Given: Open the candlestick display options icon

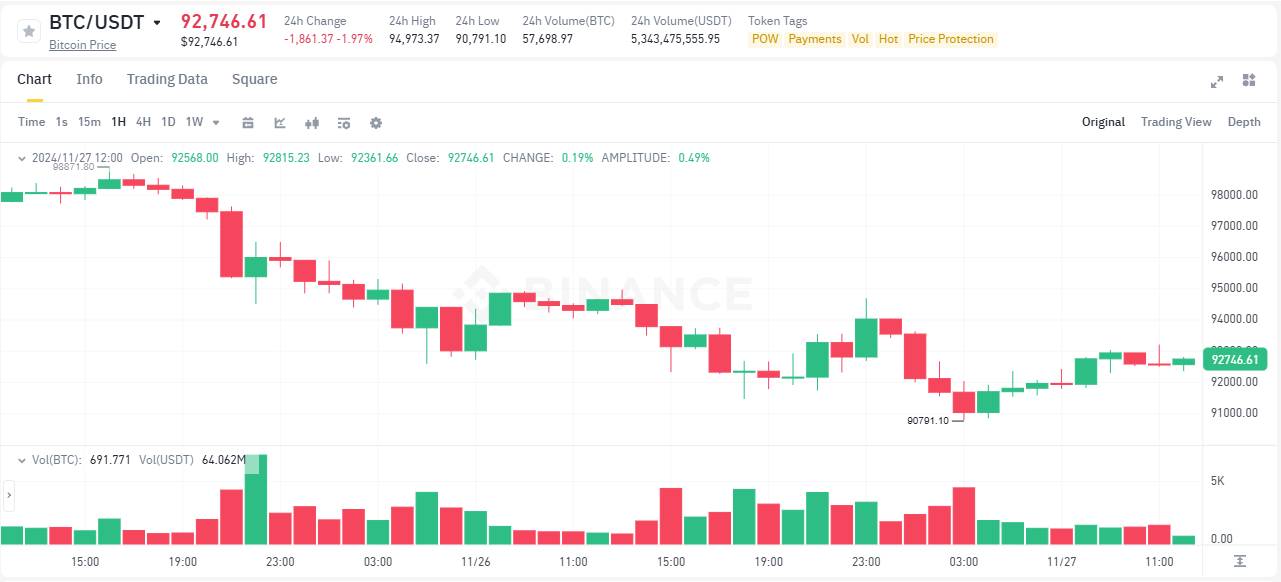Looking at the screenshot, I should [x=312, y=122].
